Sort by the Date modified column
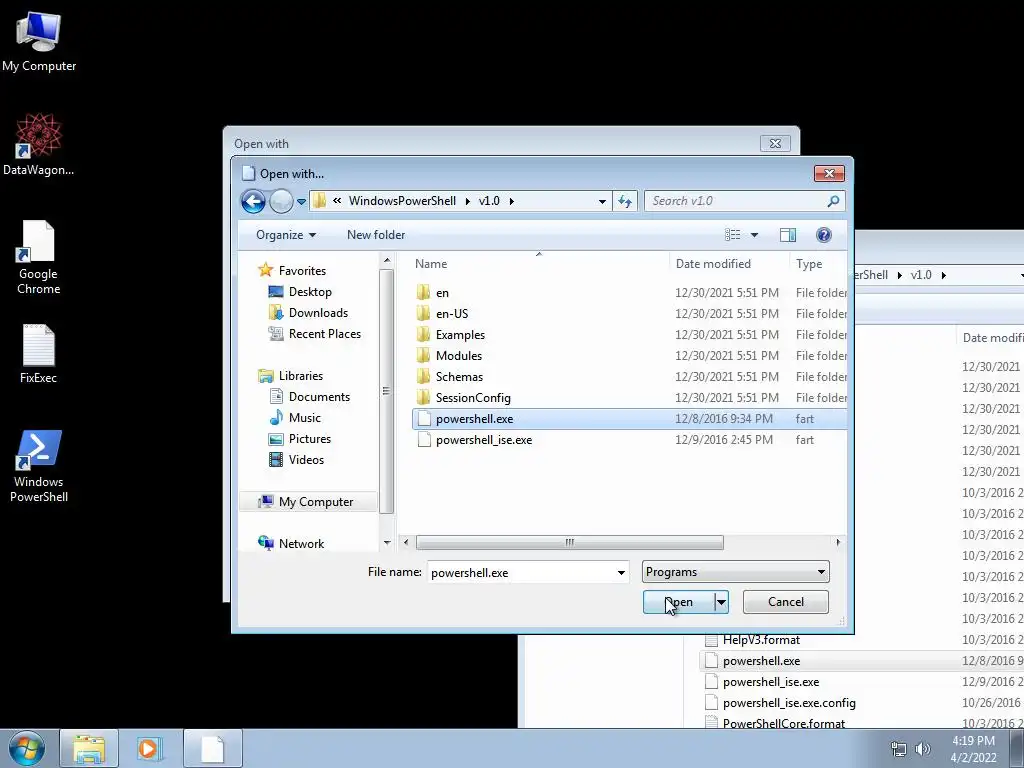 [x=729, y=264]
